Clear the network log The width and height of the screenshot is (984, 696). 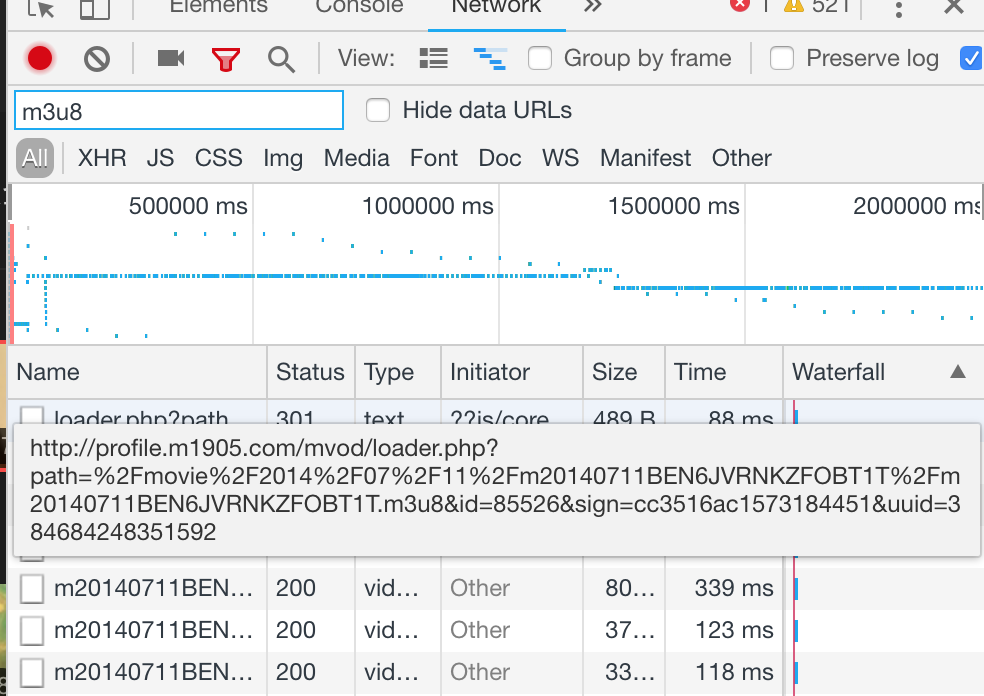pyautogui.click(x=97, y=59)
